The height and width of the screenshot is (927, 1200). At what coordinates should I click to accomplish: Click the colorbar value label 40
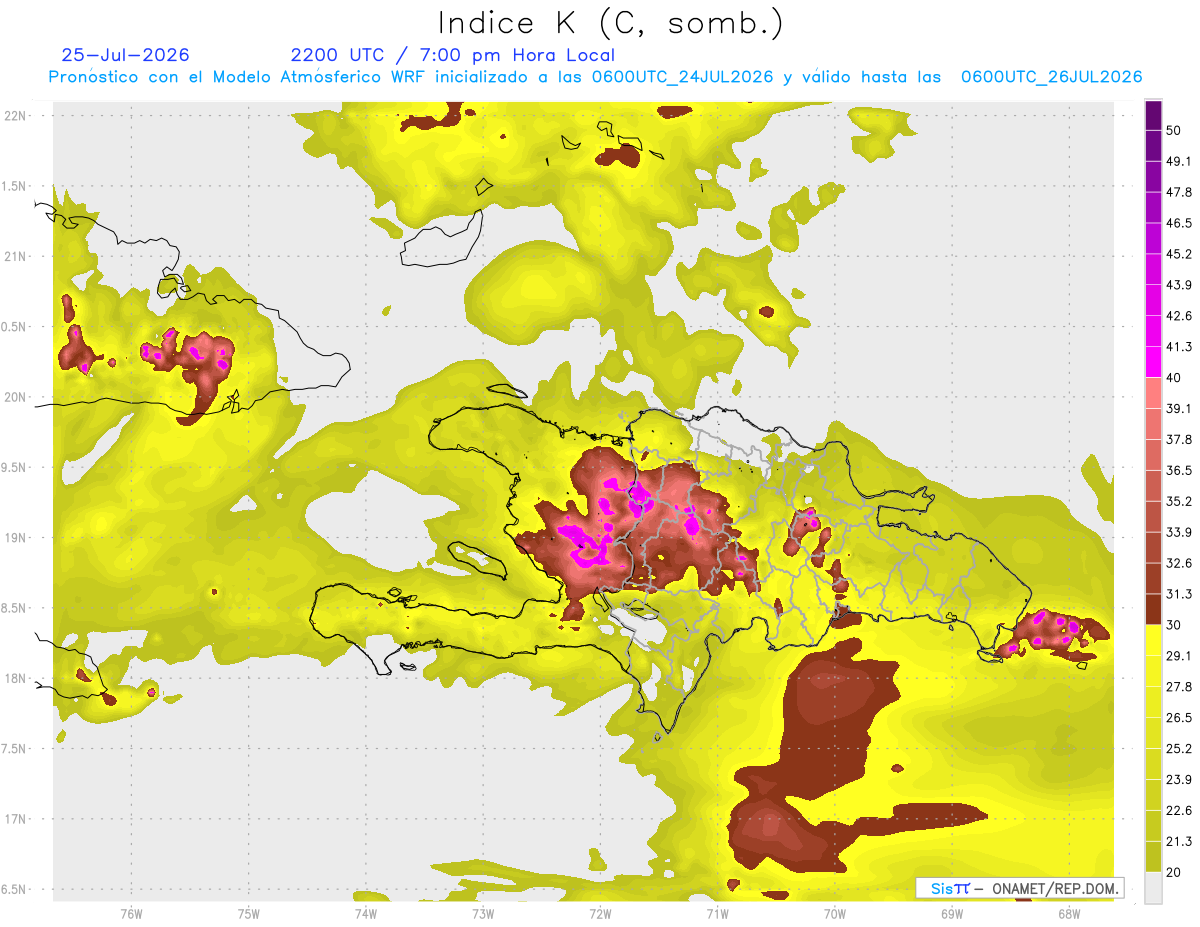[x=1175, y=378]
